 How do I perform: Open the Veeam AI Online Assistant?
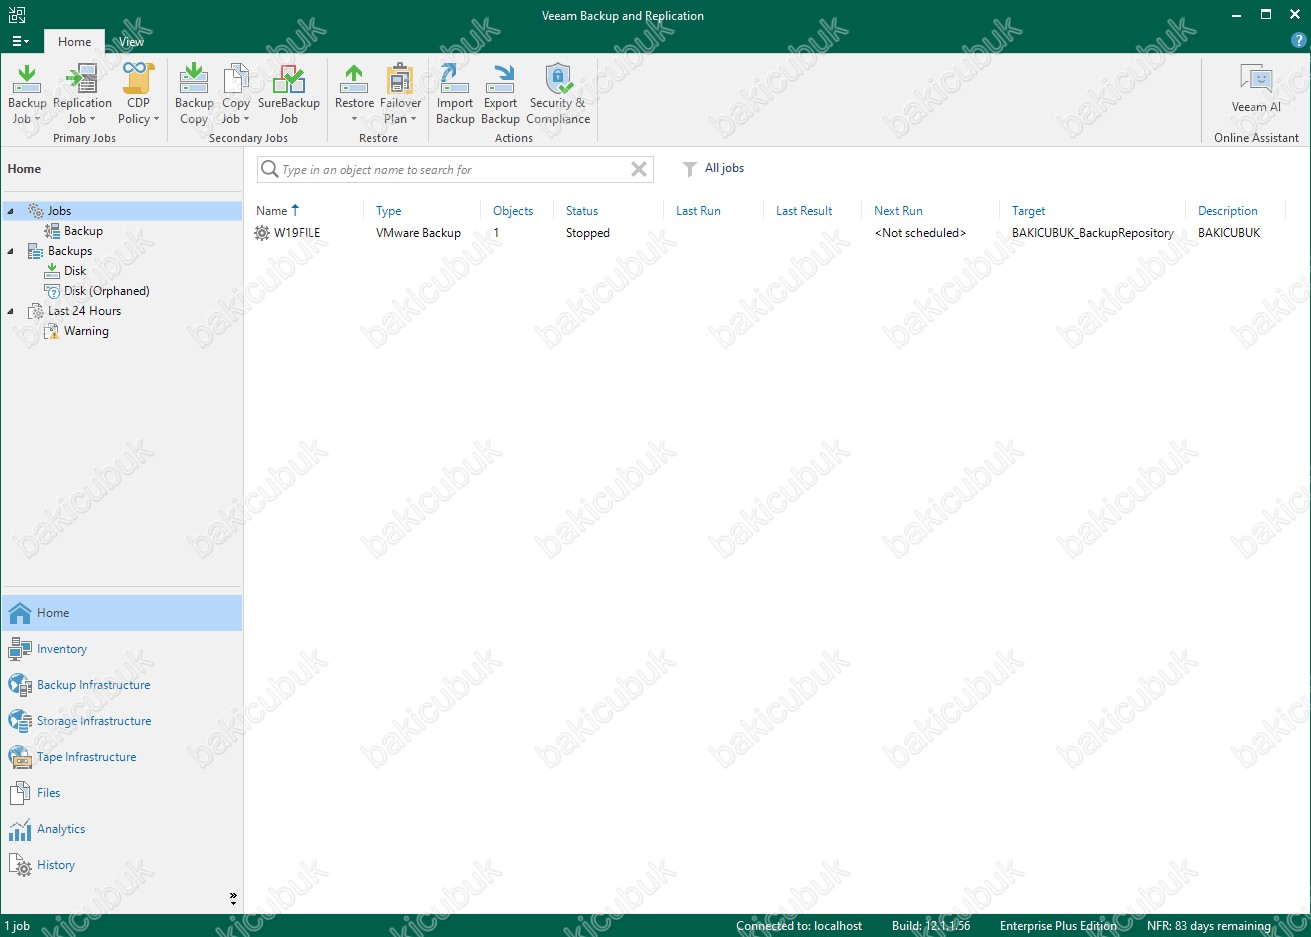click(1256, 90)
